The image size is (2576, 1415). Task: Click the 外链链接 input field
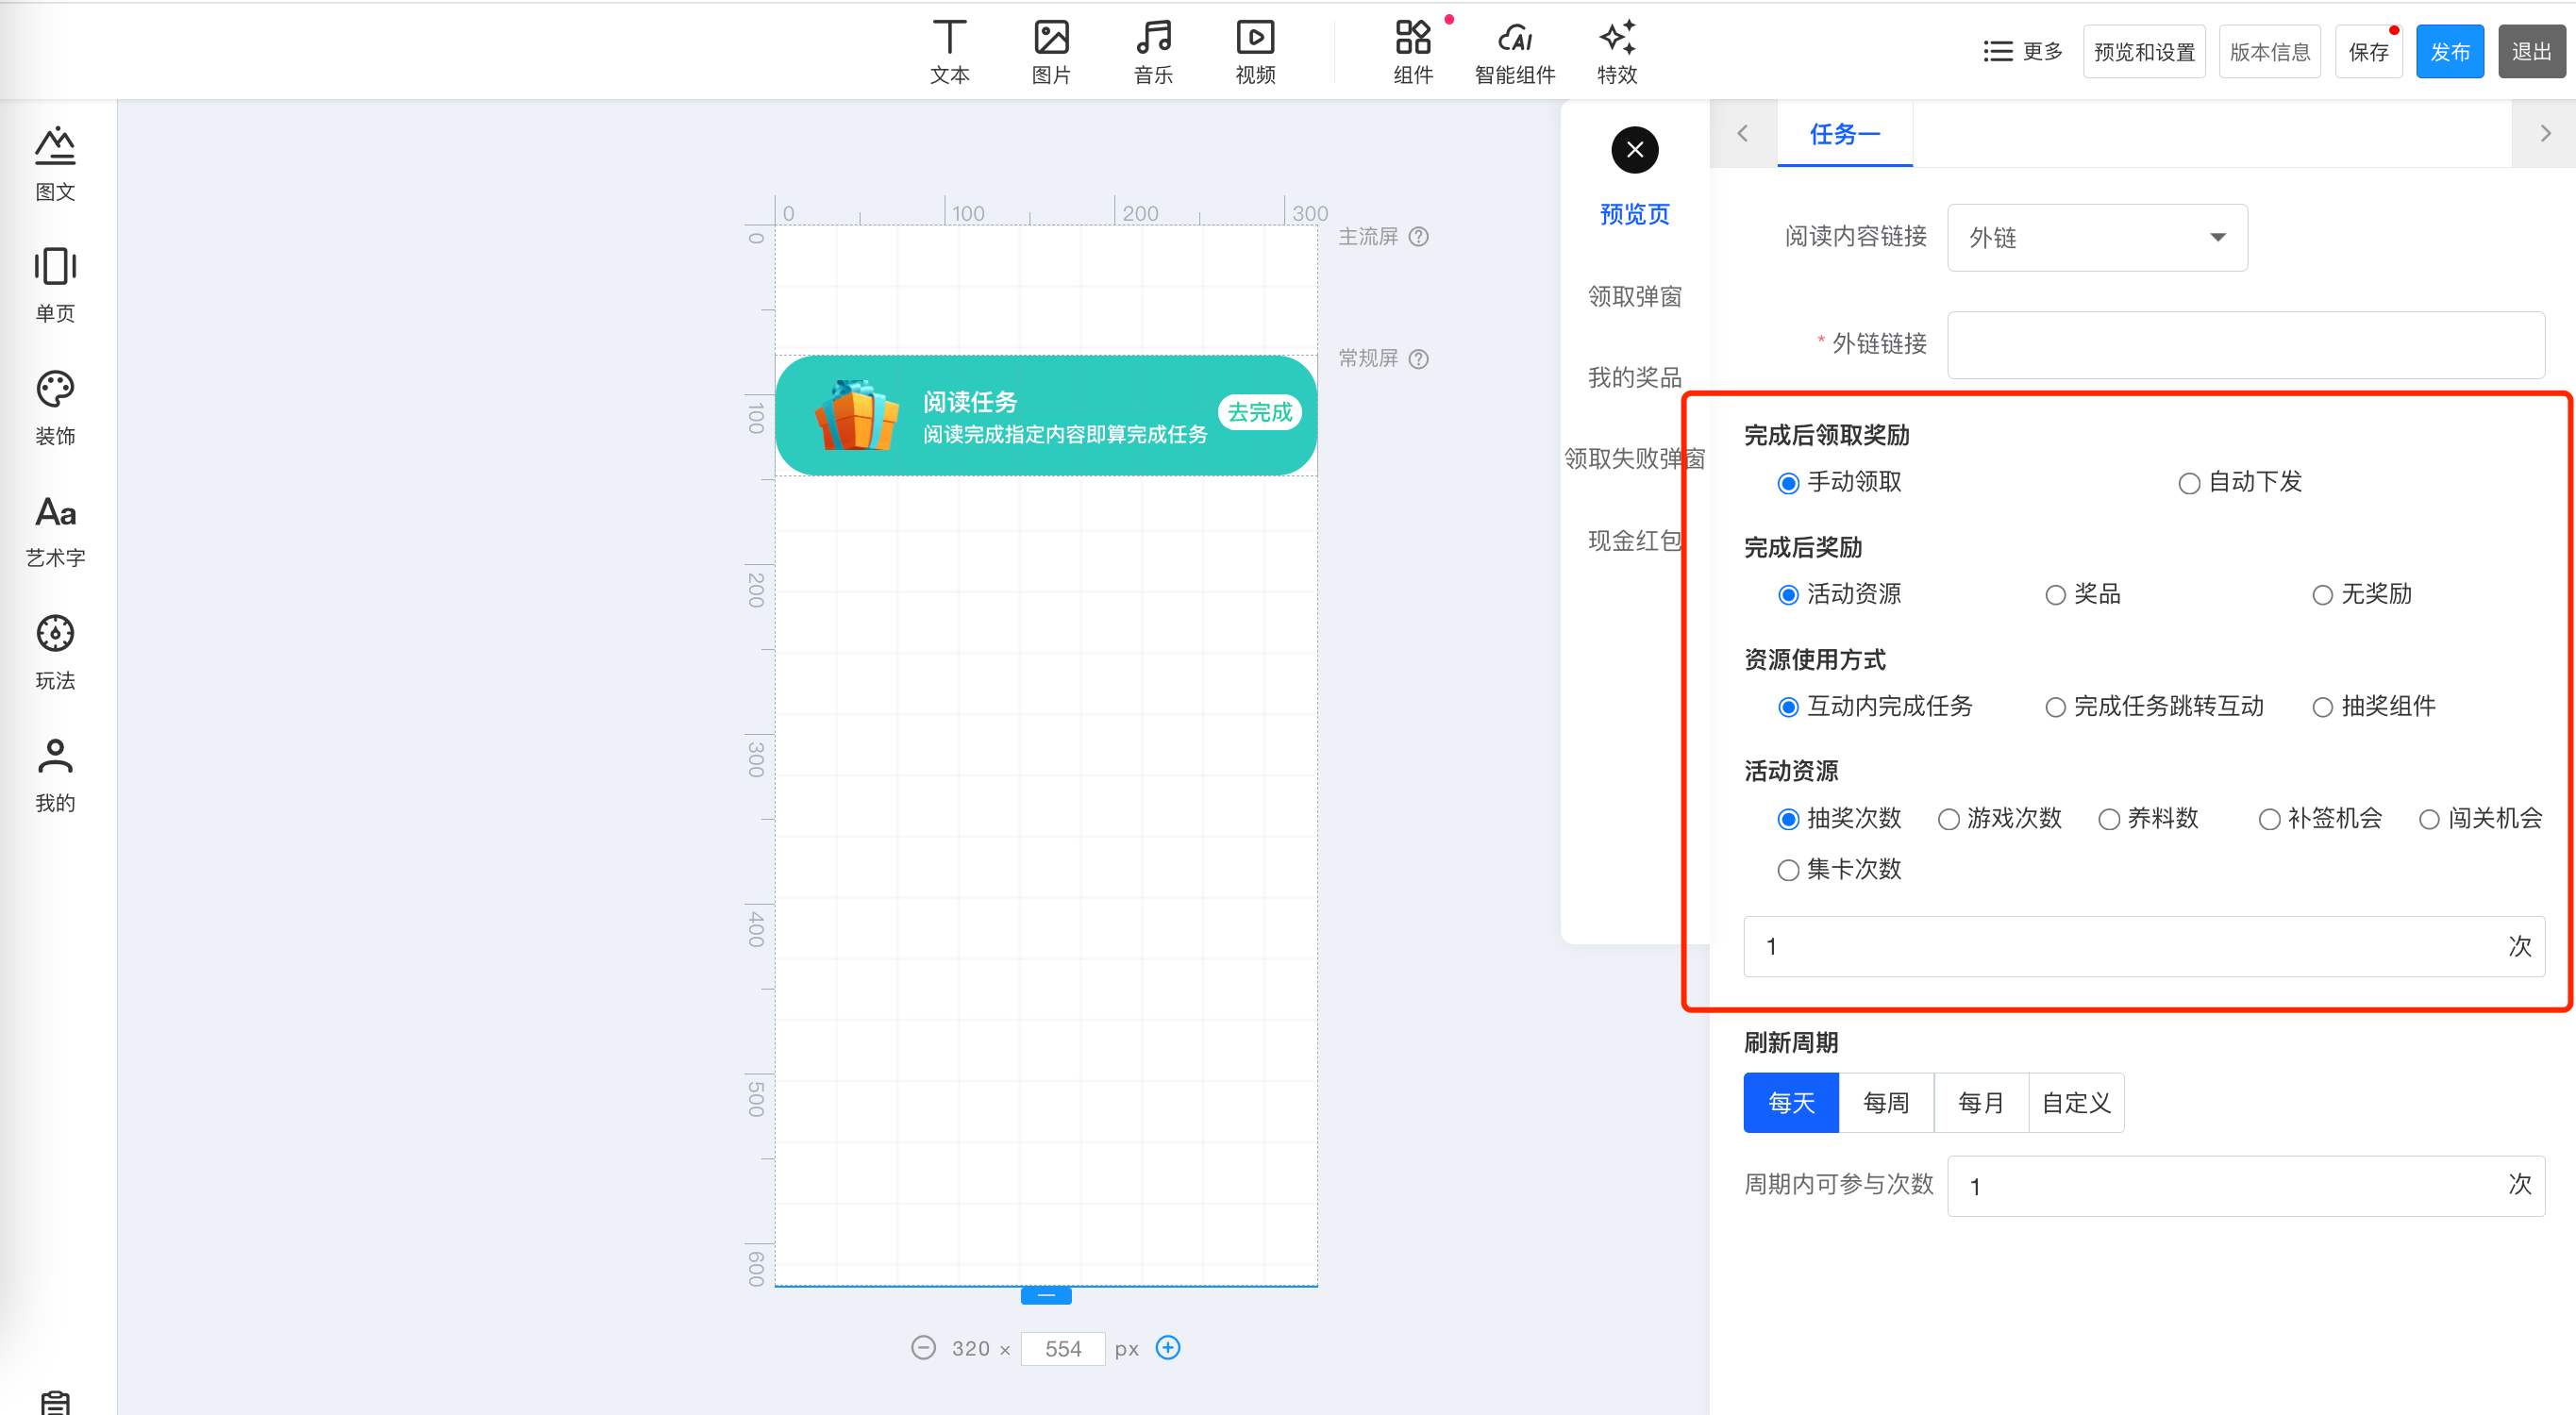point(2245,344)
